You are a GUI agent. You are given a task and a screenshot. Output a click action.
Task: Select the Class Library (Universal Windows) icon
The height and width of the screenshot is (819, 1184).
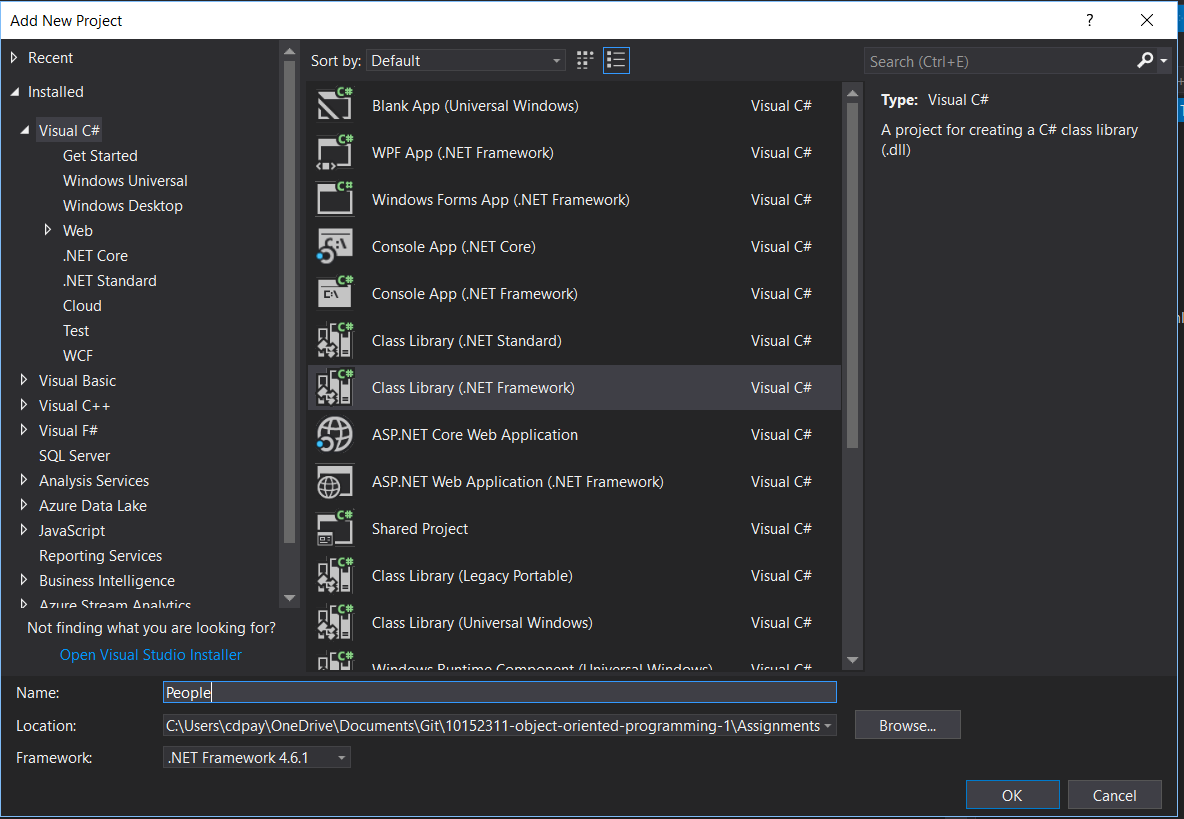pos(335,623)
